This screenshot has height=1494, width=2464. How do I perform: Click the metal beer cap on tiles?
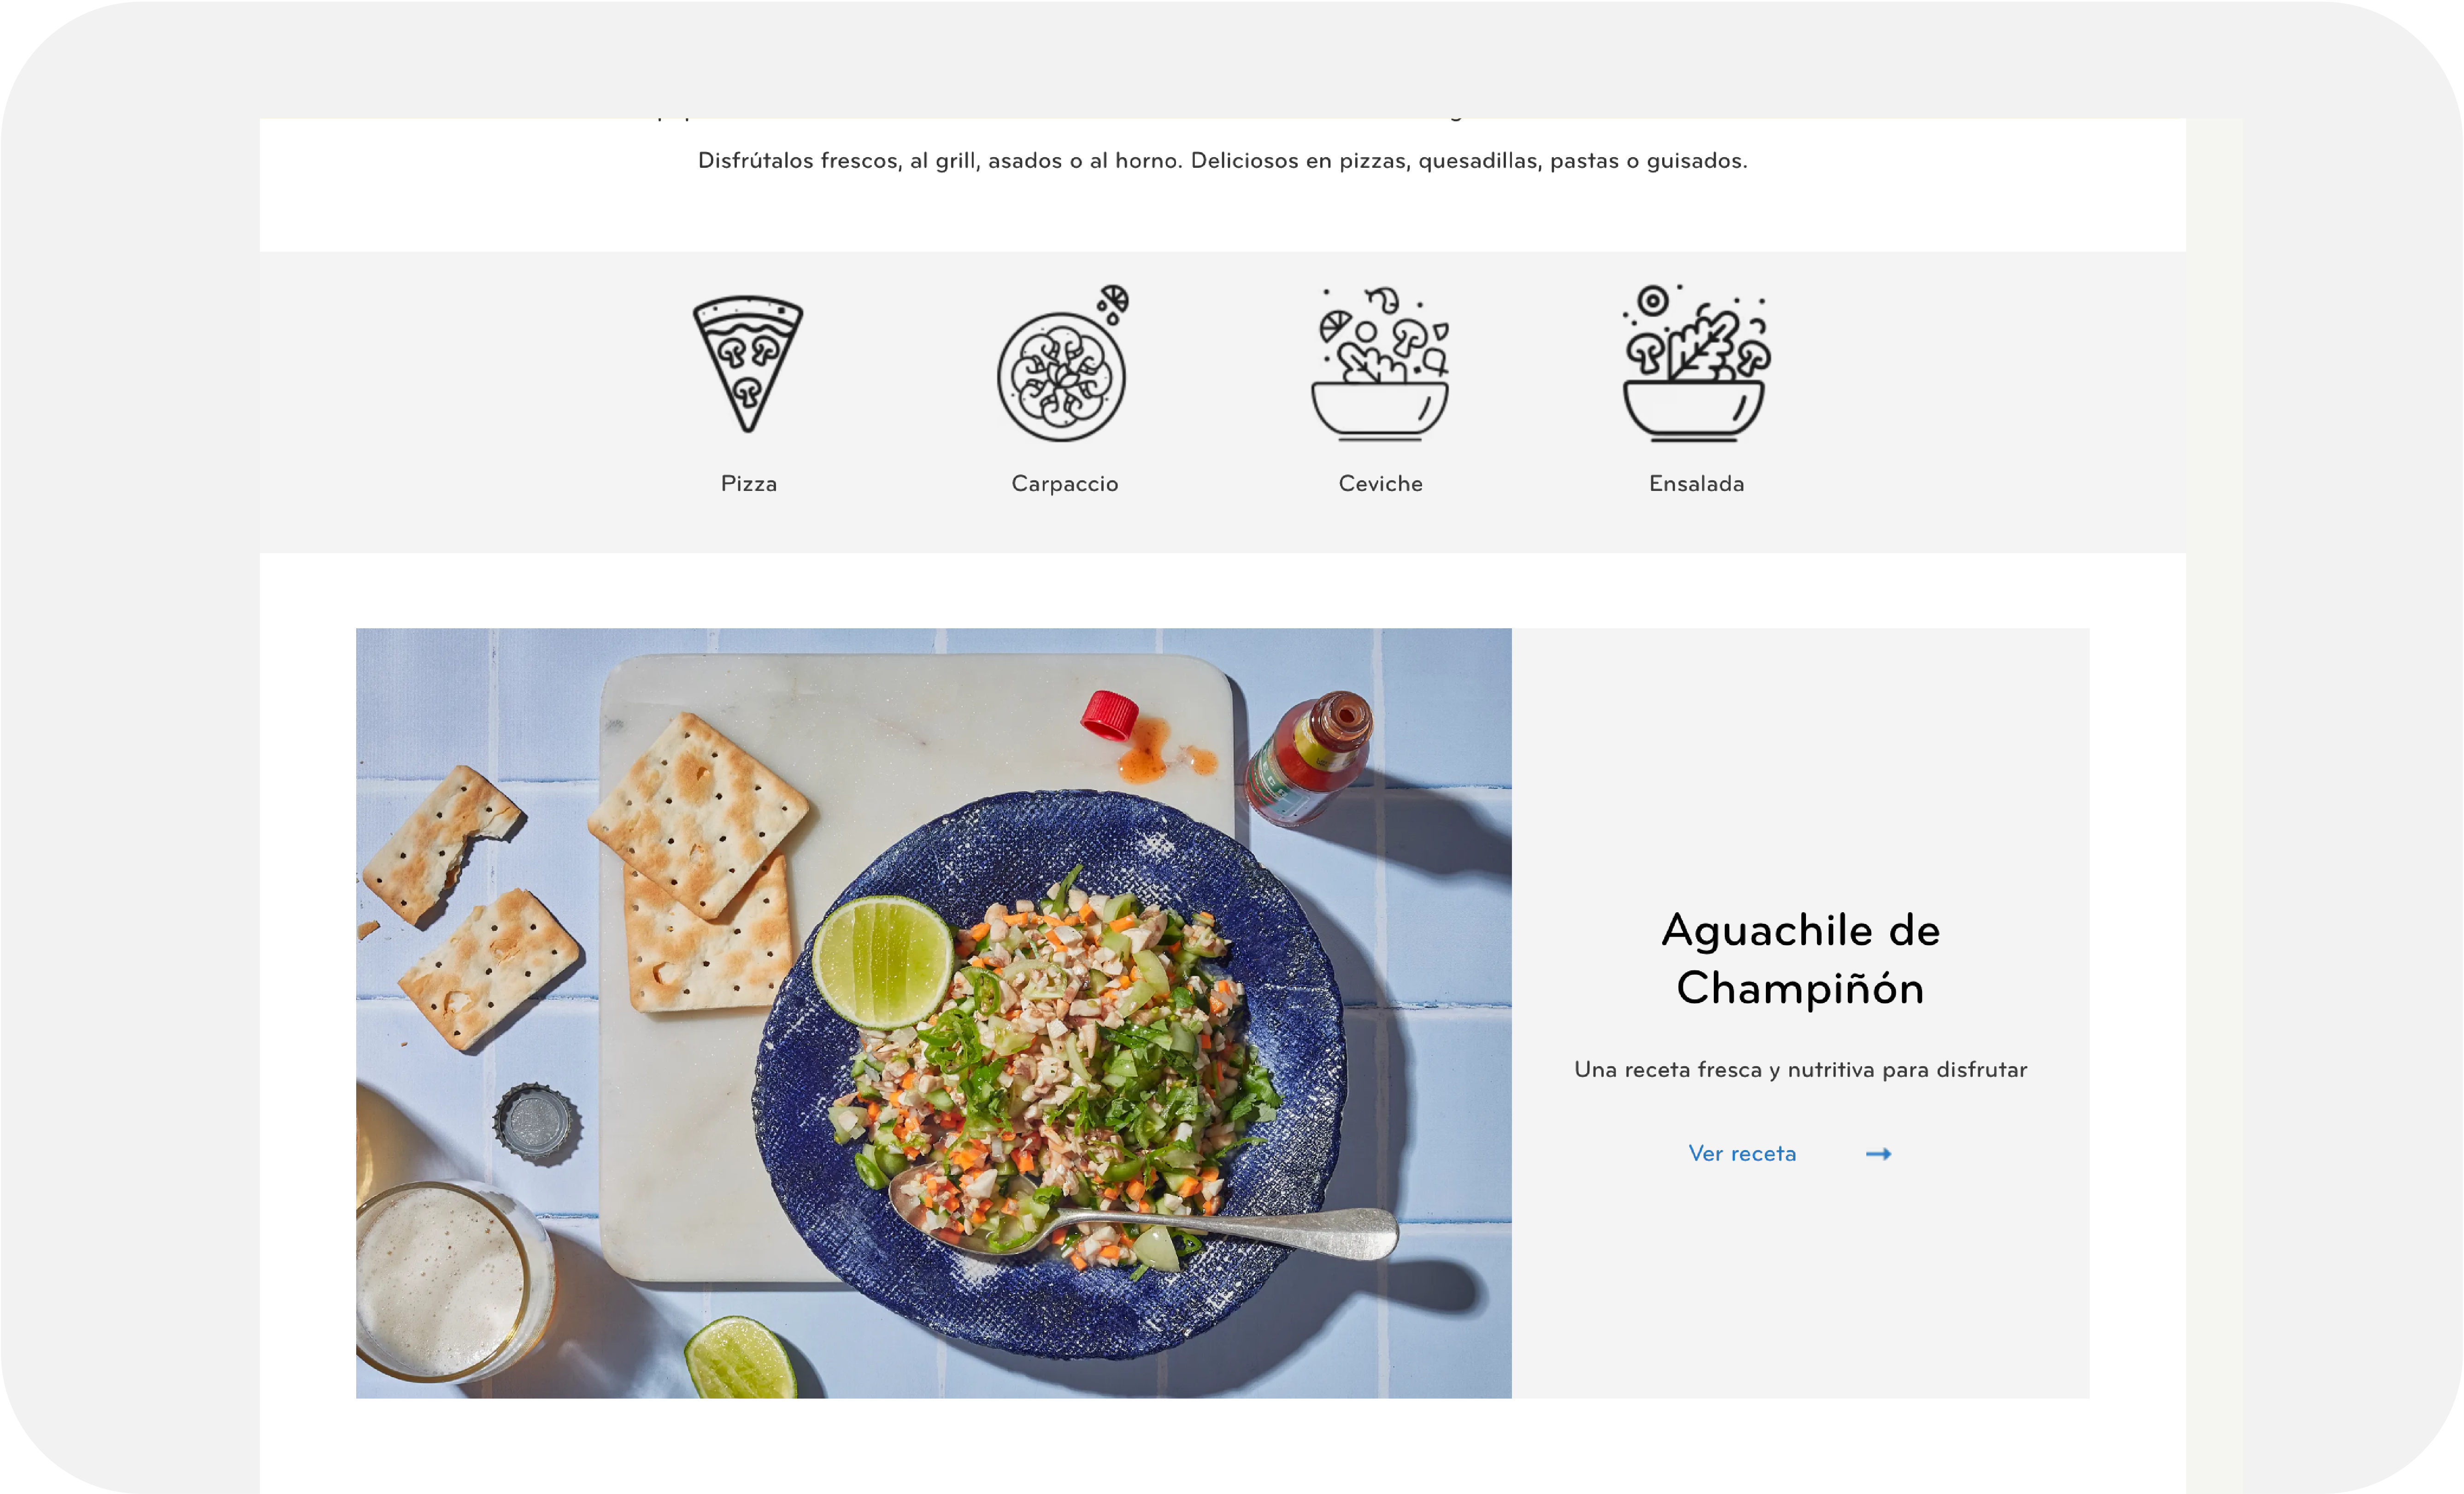537,1123
